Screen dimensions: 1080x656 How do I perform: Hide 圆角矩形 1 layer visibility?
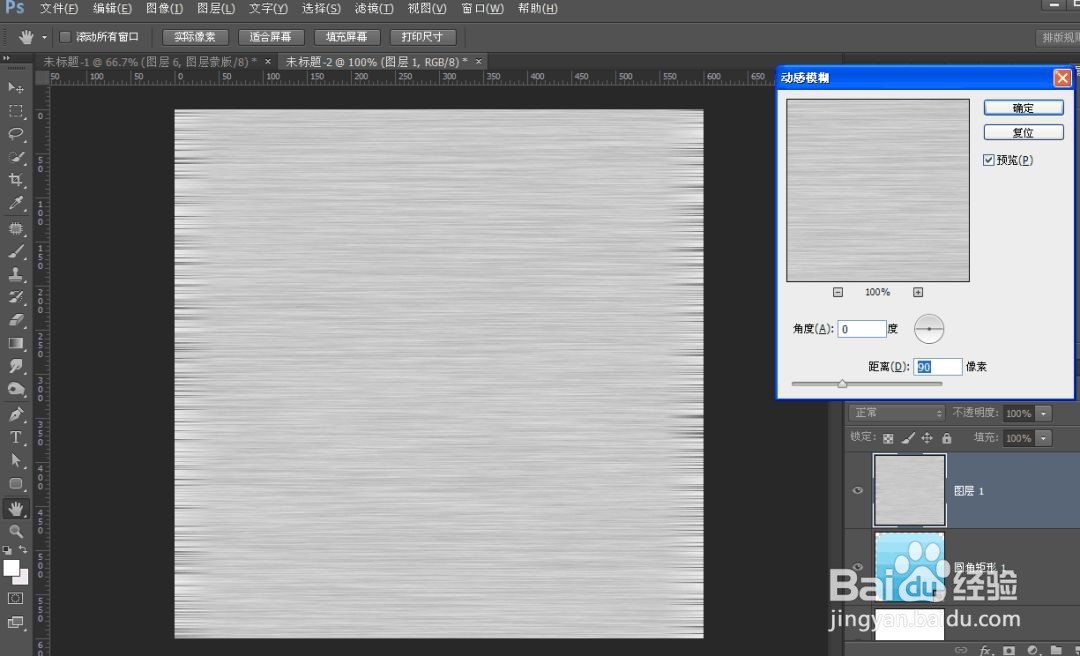[x=858, y=566]
